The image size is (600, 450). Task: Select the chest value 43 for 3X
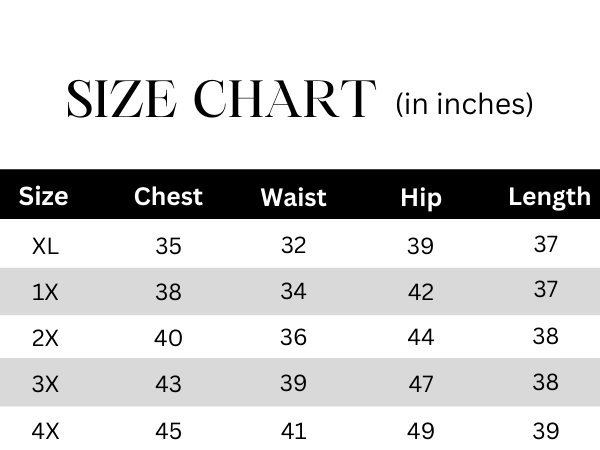coord(168,385)
